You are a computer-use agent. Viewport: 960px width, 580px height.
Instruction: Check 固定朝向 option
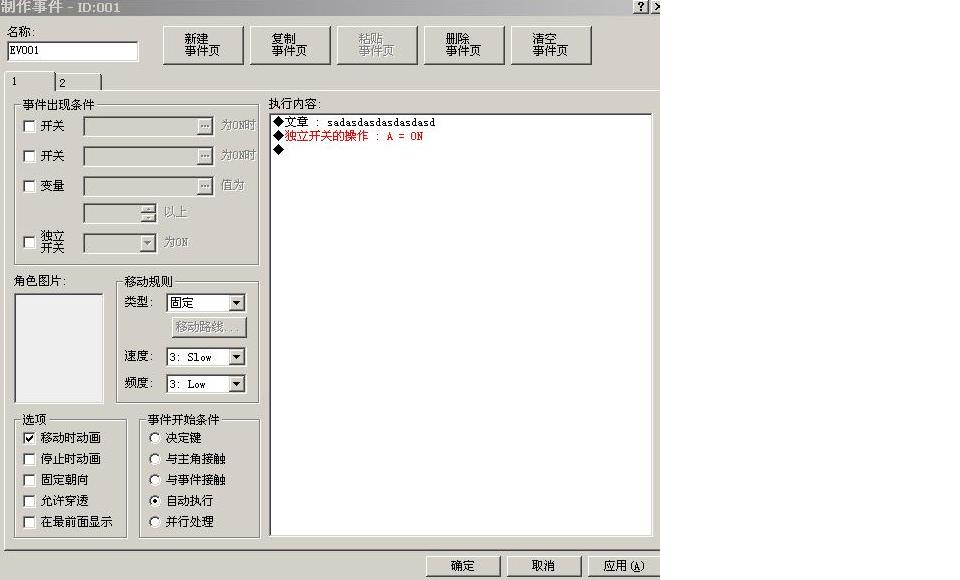(x=29, y=480)
